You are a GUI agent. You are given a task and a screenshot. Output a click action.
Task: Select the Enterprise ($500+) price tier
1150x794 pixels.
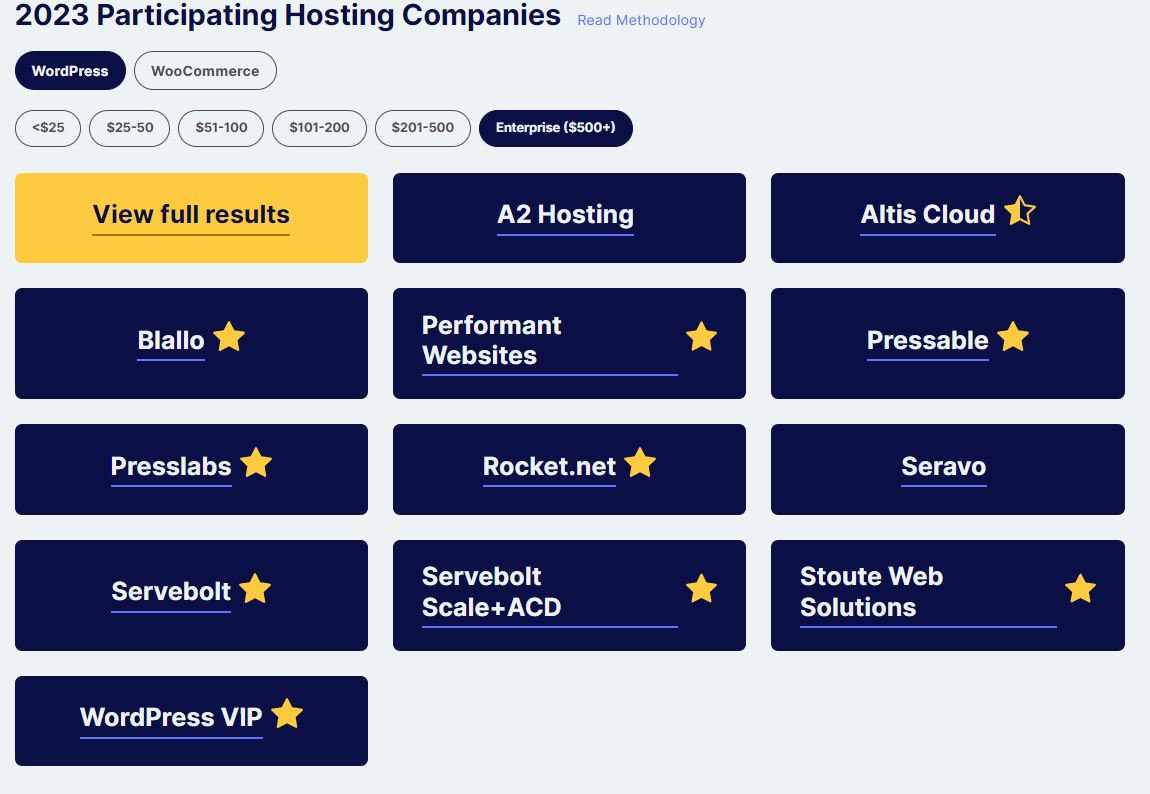(x=556, y=128)
